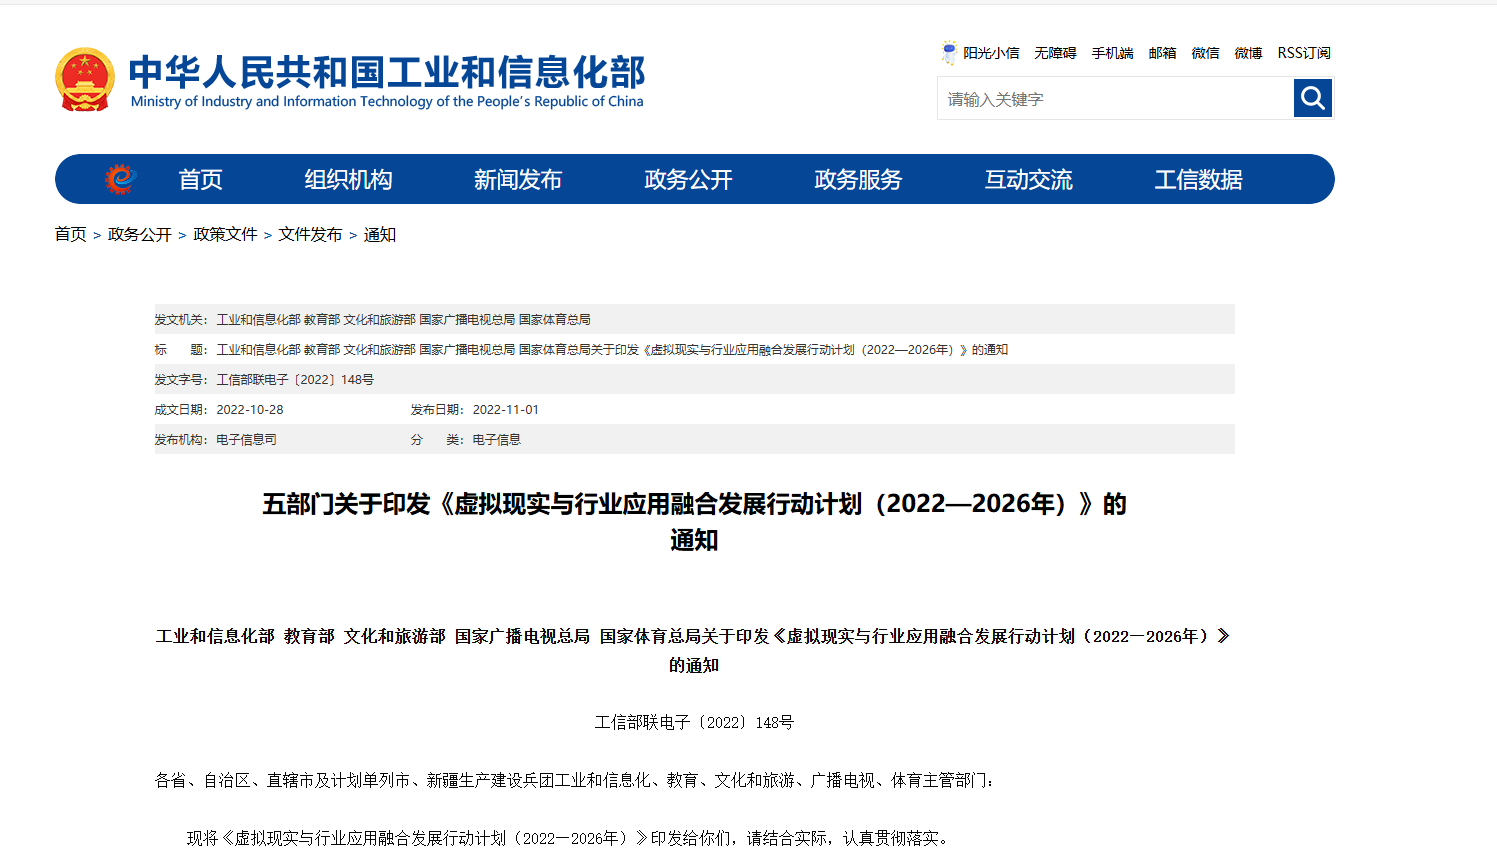
Task: Go to 新闻发布 section
Action: pyautogui.click(x=518, y=180)
